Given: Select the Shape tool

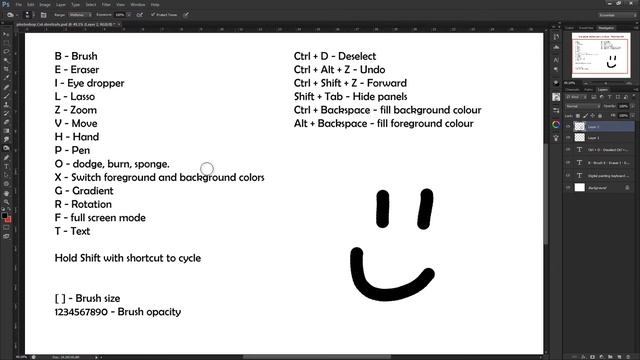Looking at the screenshot, I should click(x=6, y=184).
